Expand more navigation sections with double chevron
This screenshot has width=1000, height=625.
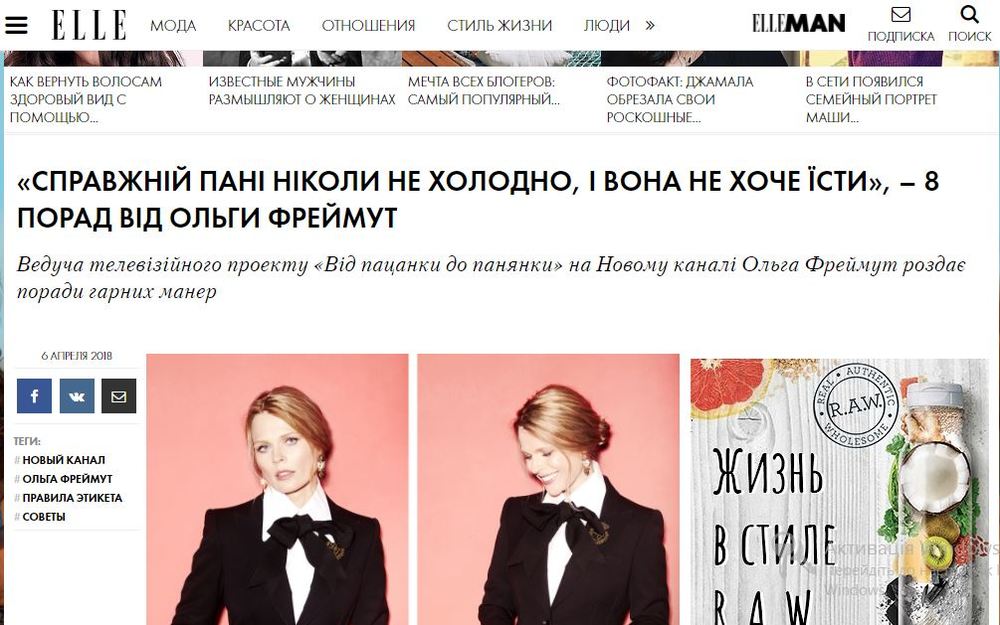(650, 26)
